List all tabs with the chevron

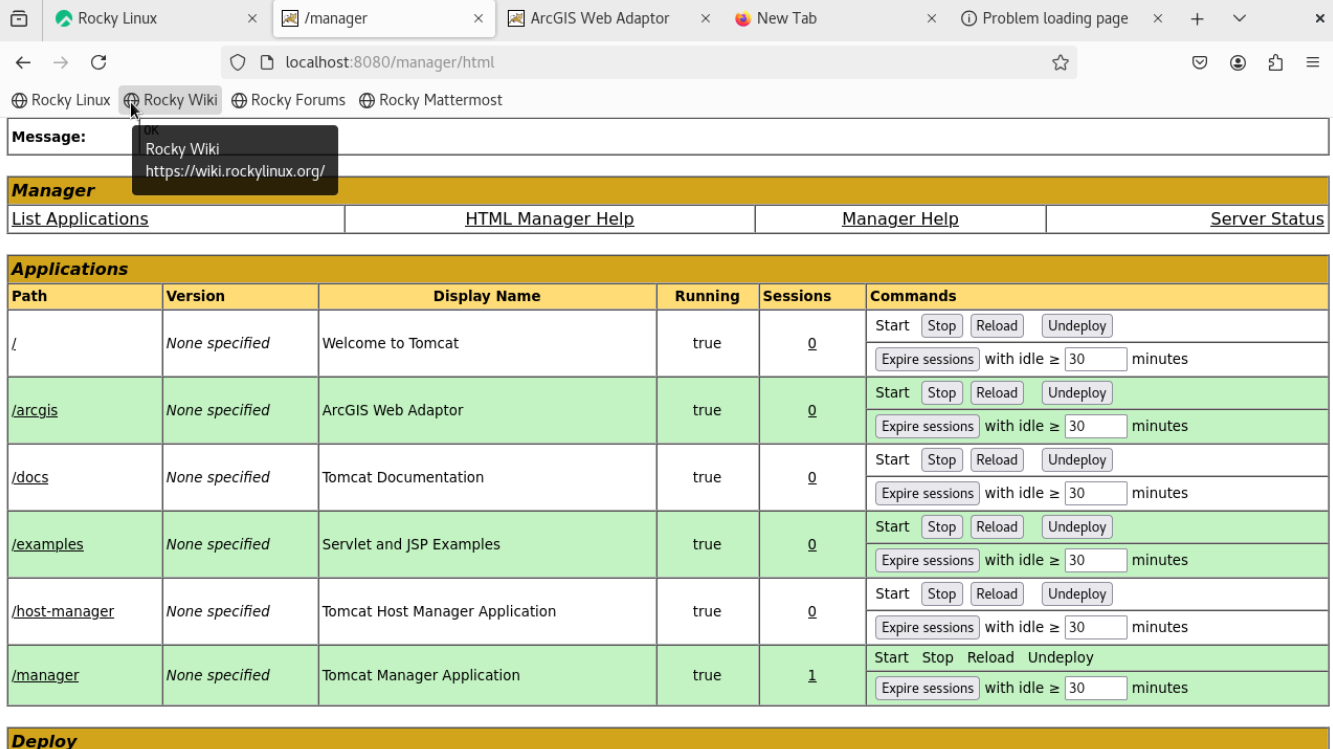[x=1239, y=18]
